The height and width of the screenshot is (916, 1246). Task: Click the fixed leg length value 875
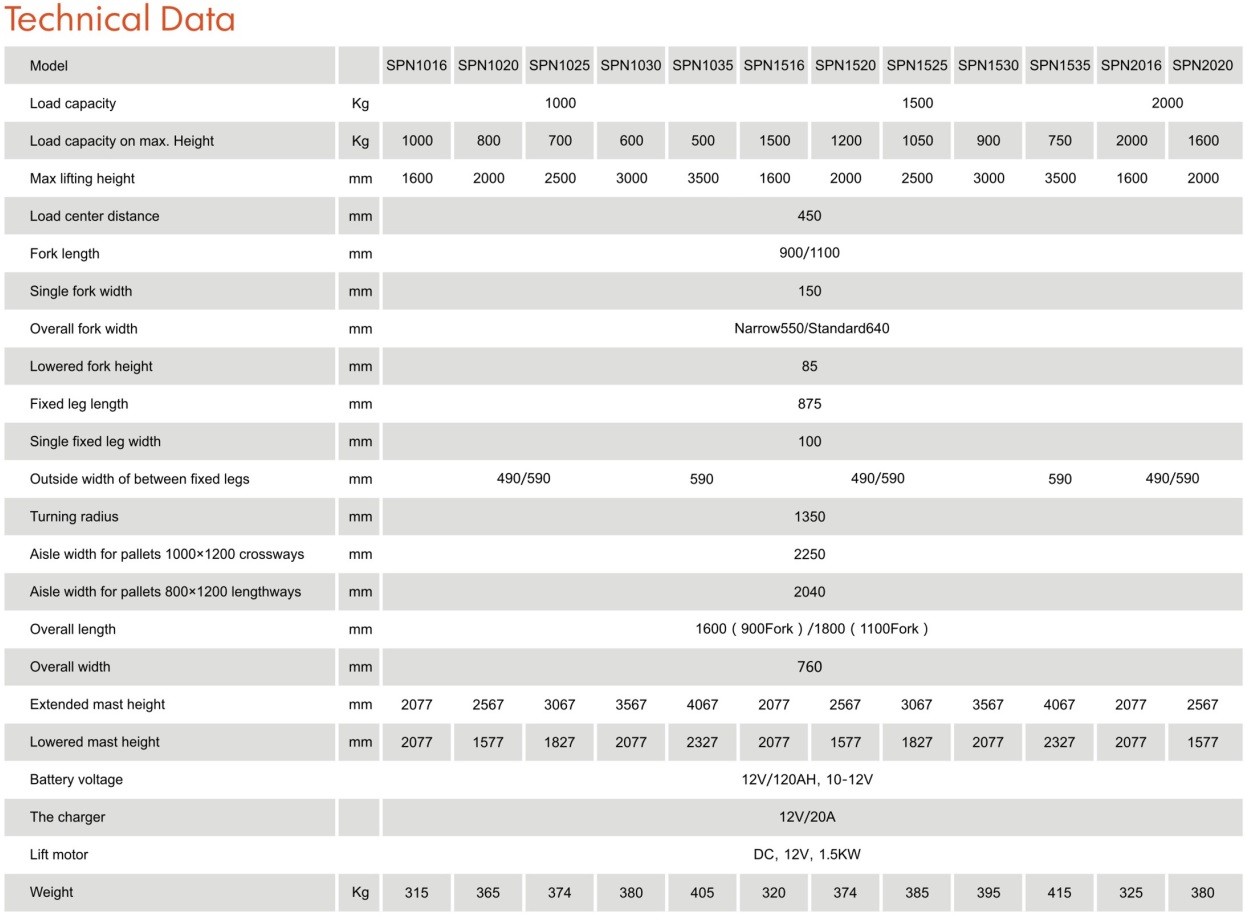810,404
